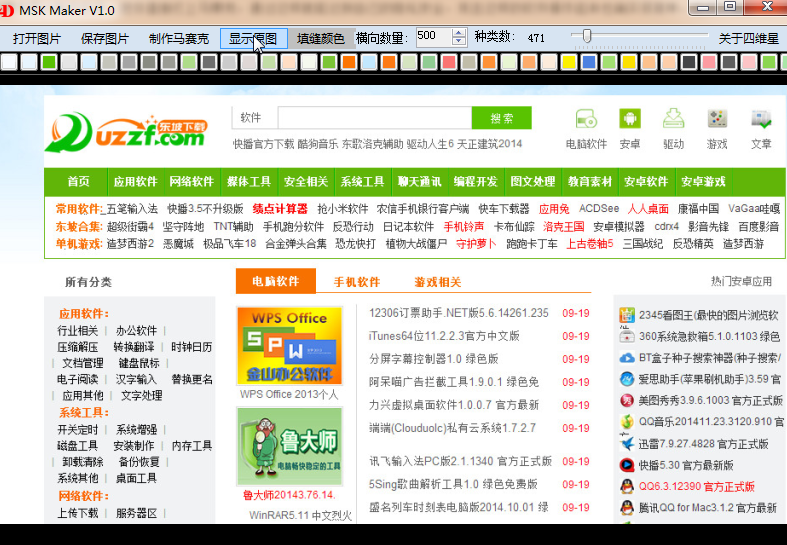The image size is (787, 545).
Task: Select the blue color swatch
Action: coord(589,62)
